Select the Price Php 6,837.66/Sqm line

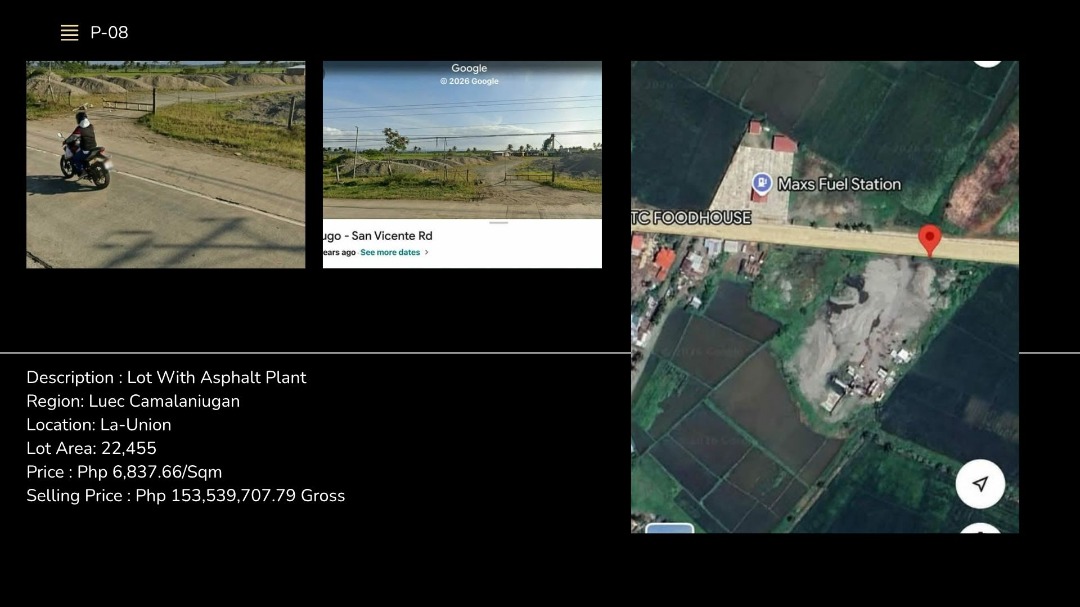point(124,472)
